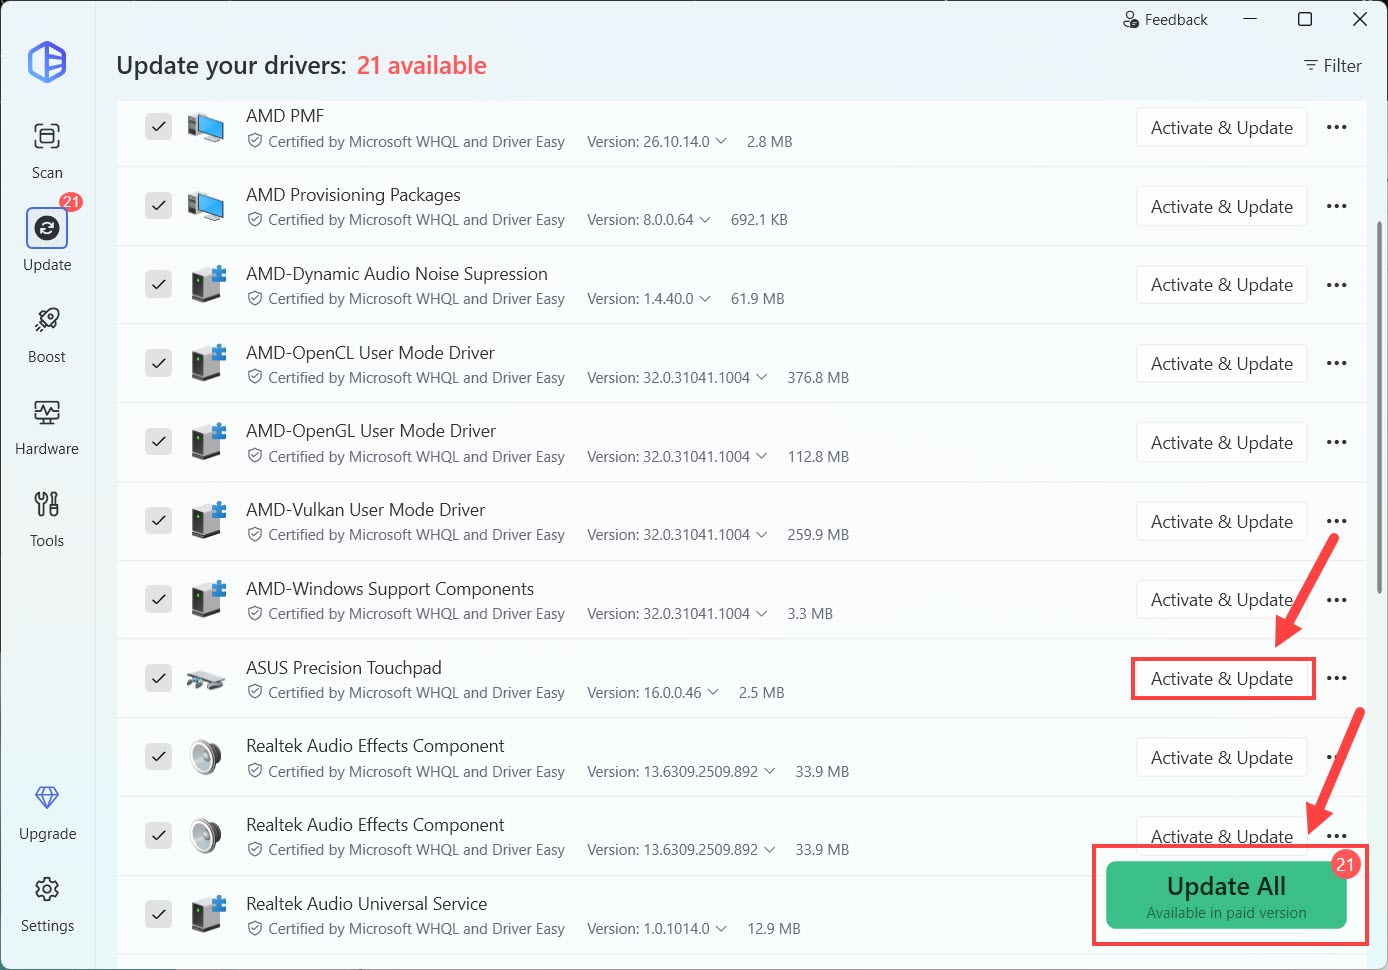Uncheck the AMD-Vulkan User Mode Driver checkbox

tap(159, 521)
